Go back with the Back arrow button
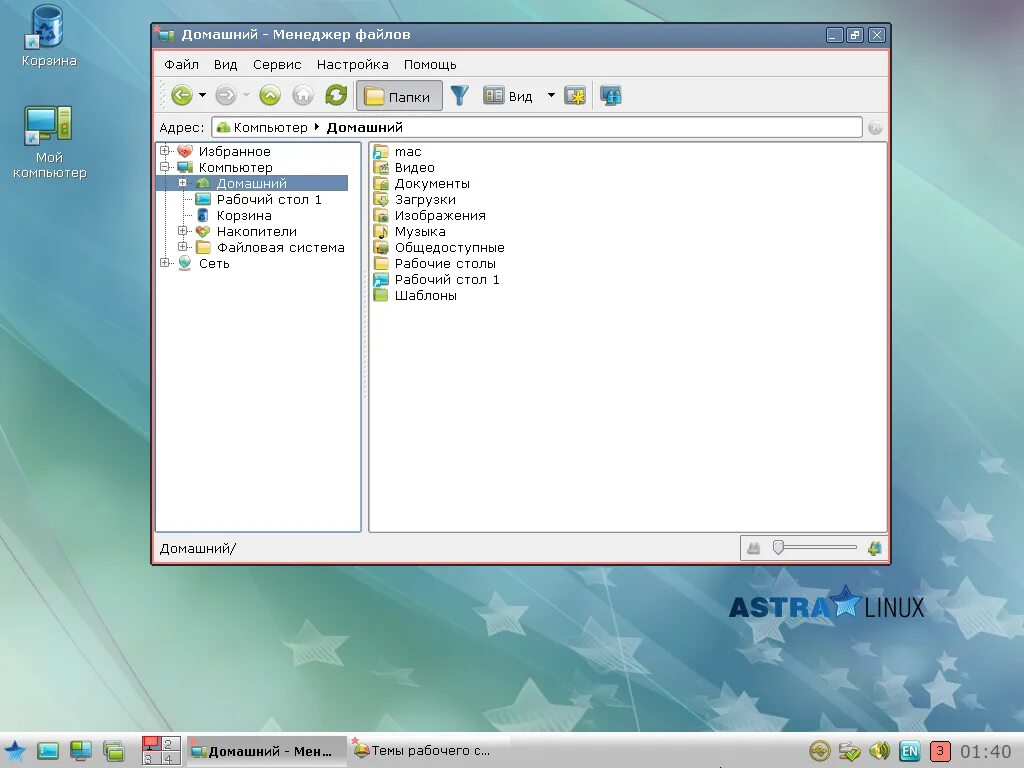 coord(182,96)
